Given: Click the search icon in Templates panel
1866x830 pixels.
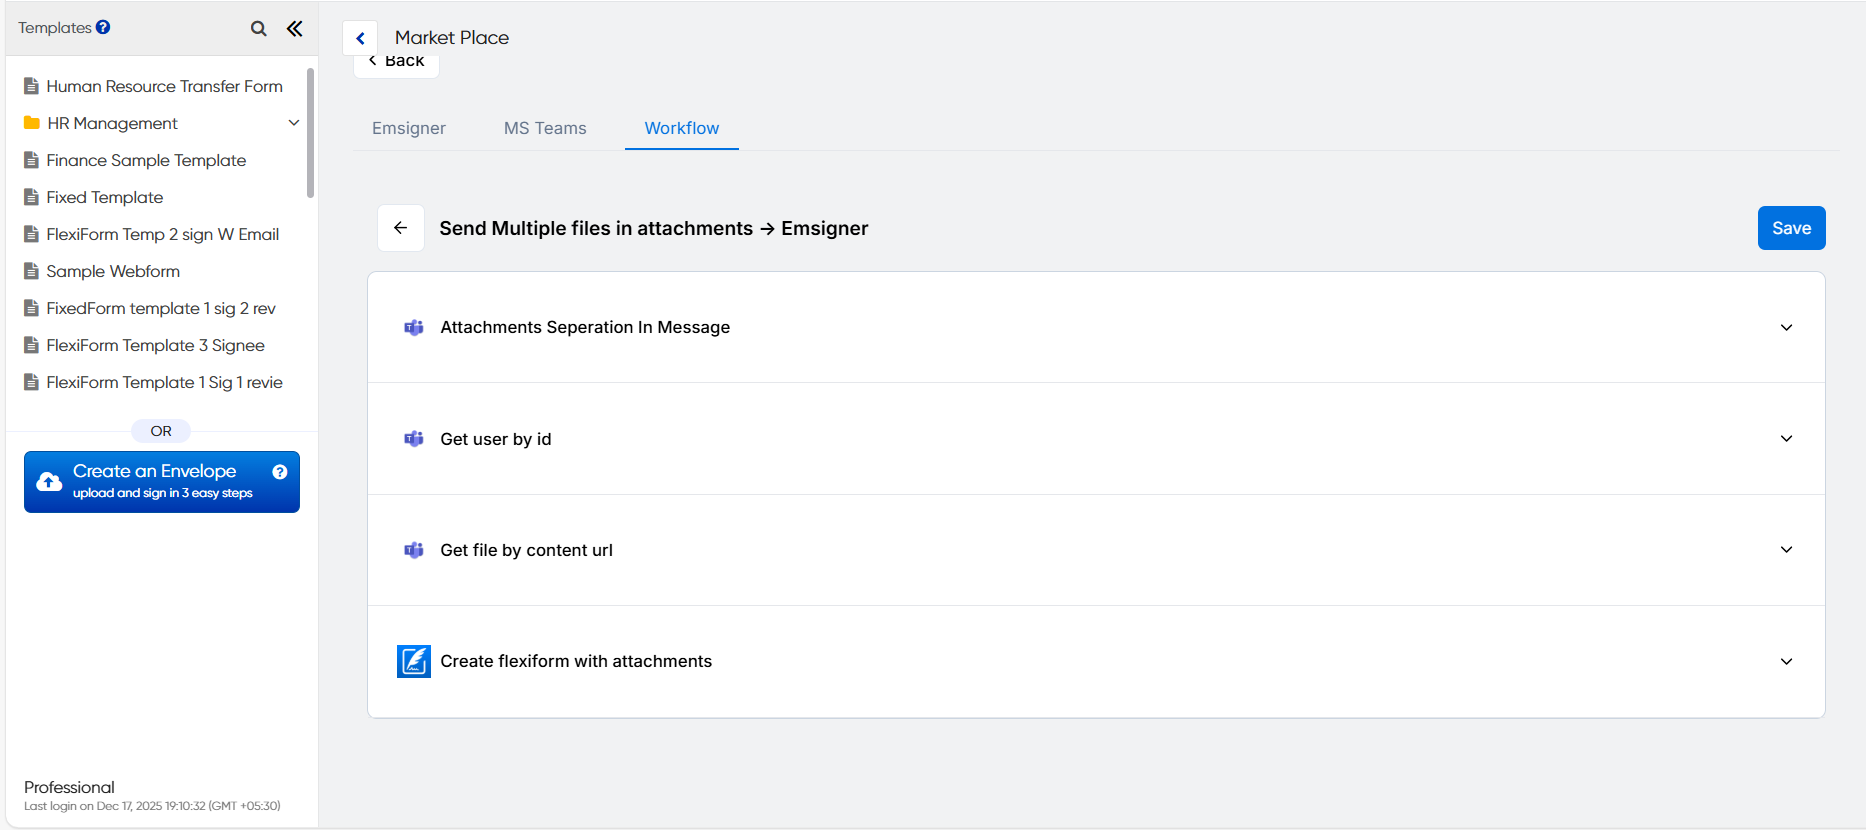Looking at the screenshot, I should 258,29.
